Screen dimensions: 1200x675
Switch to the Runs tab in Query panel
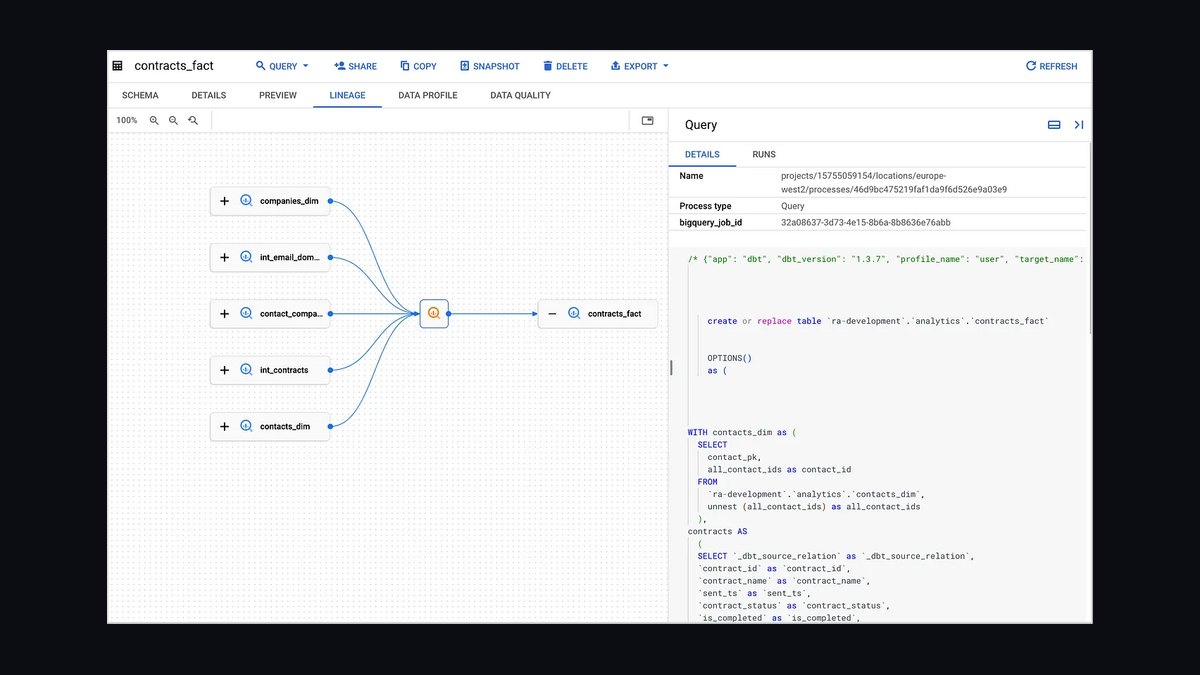764,155
